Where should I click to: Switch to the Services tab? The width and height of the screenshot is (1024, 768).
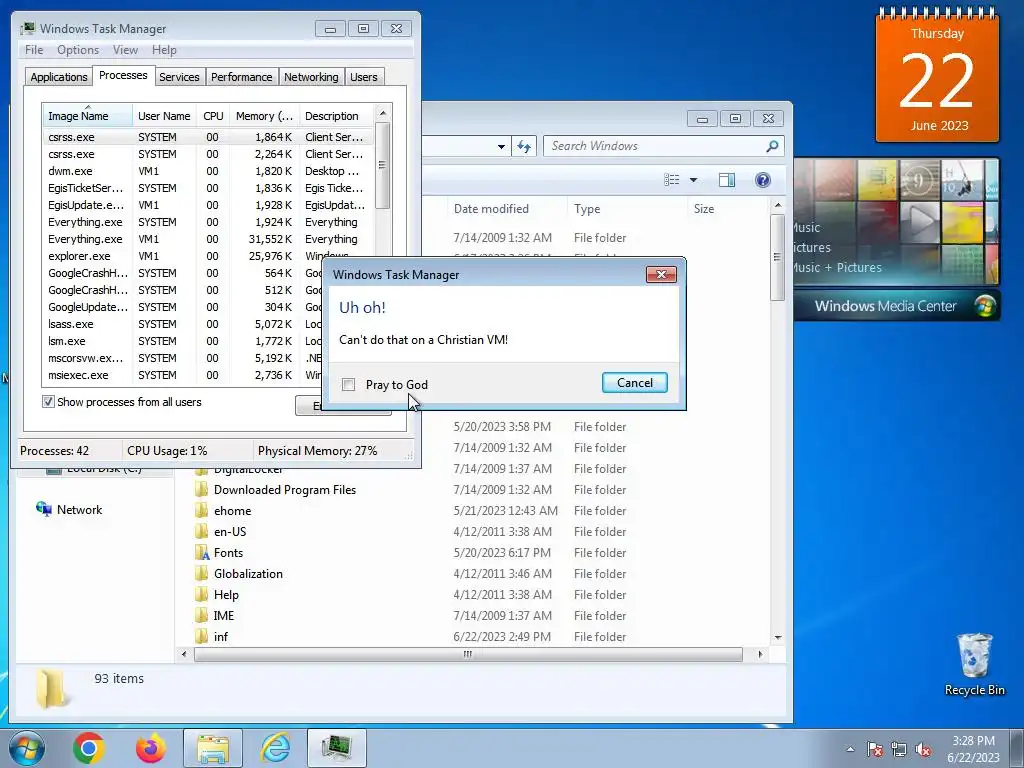click(x=179, y=76)
